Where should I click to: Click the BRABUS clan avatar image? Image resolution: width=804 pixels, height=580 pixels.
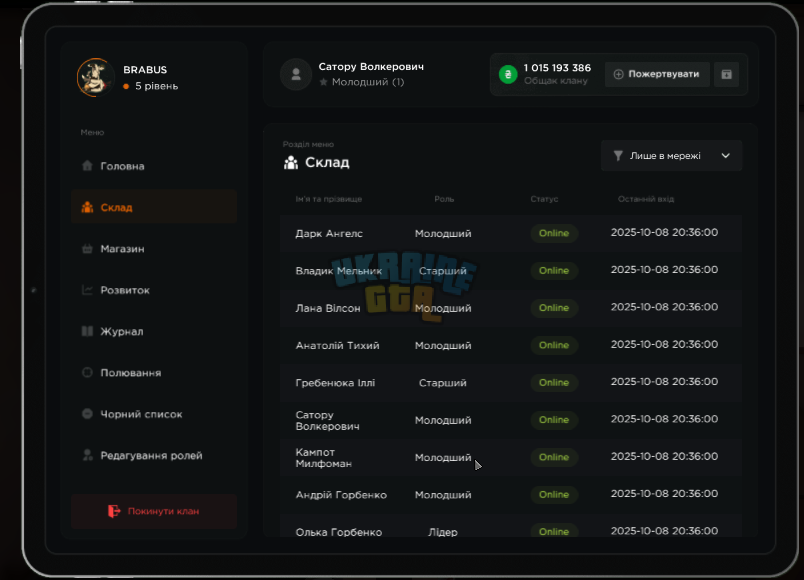(95, 77)
